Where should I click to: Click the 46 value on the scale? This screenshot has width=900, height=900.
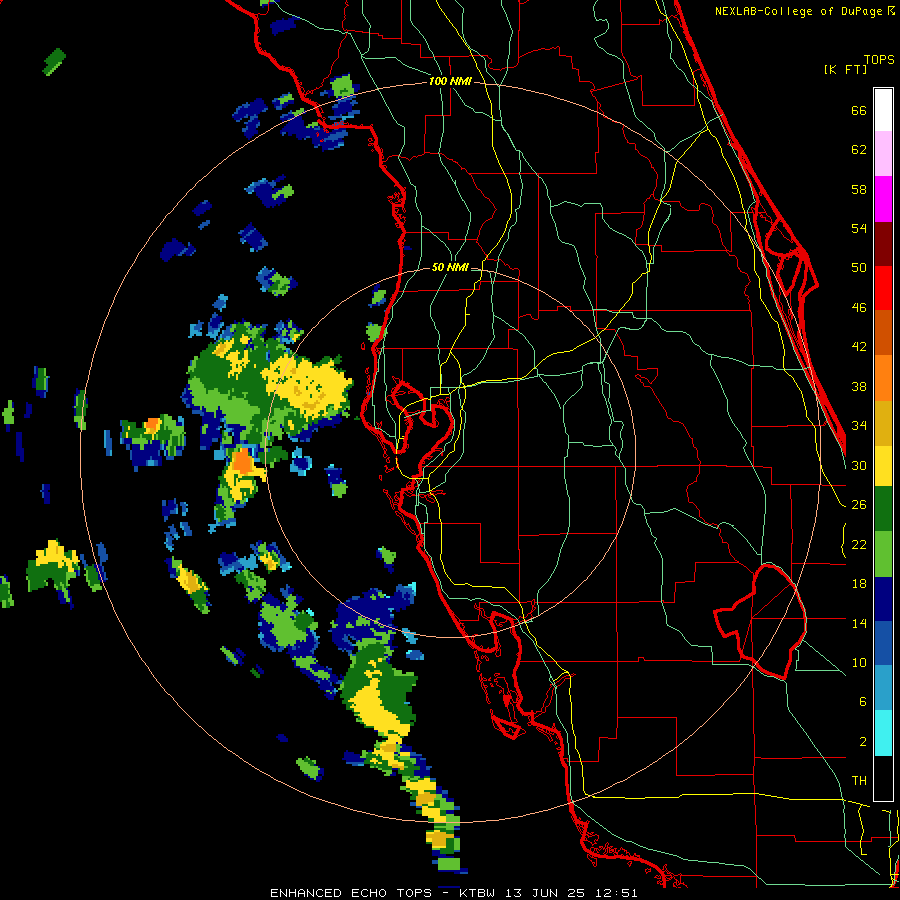click(x=859, y=308)
